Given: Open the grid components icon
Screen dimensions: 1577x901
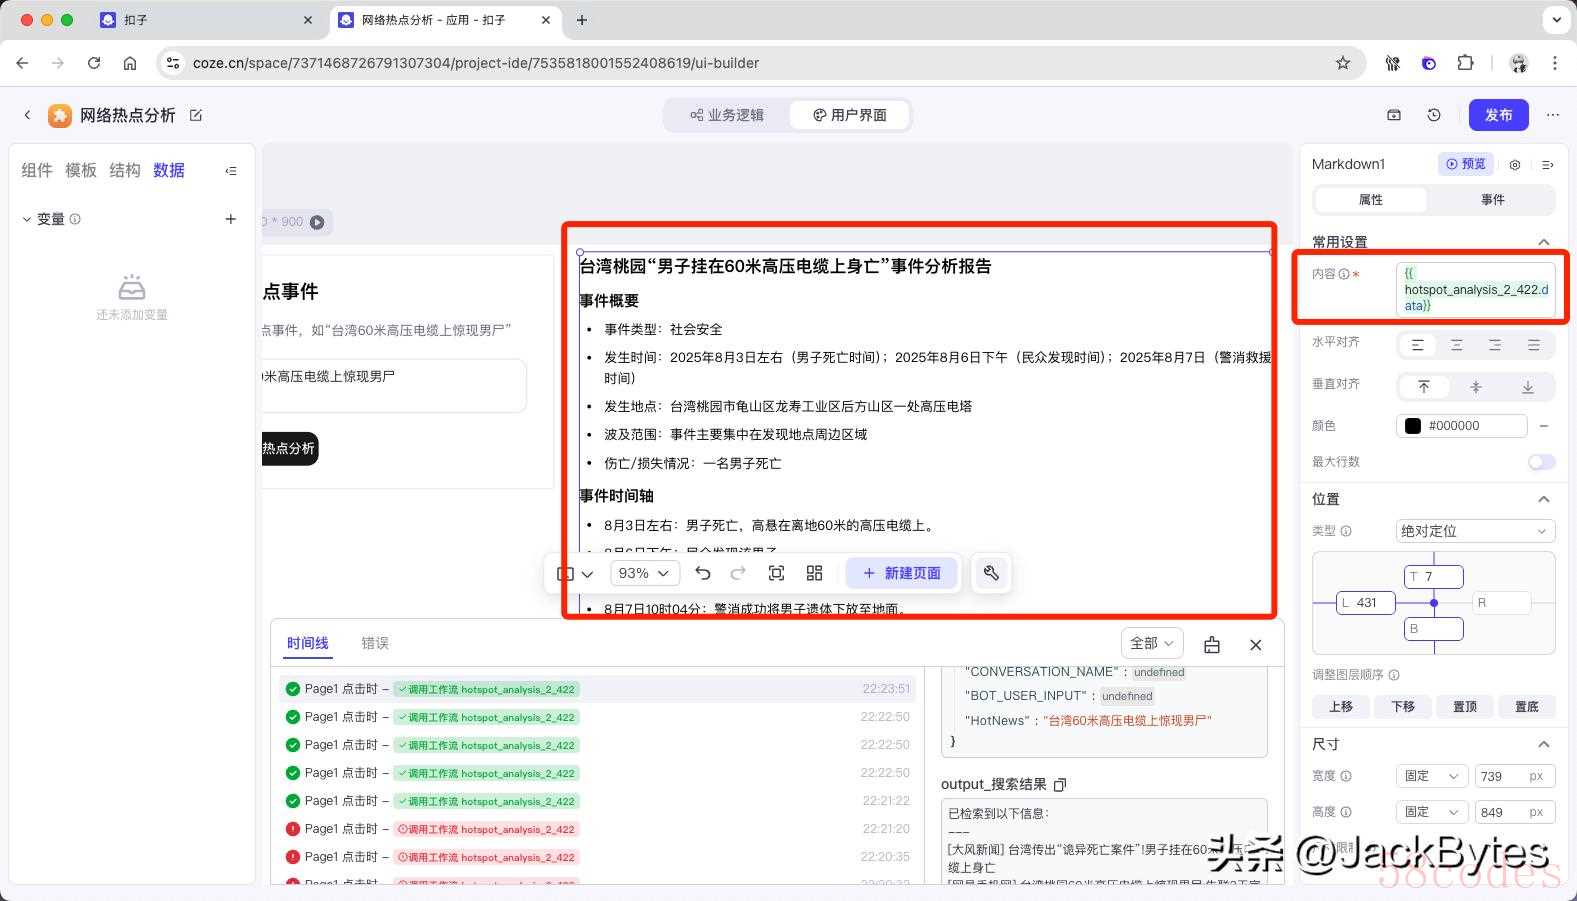Looking at the screenshot, I should pos(814,573).
